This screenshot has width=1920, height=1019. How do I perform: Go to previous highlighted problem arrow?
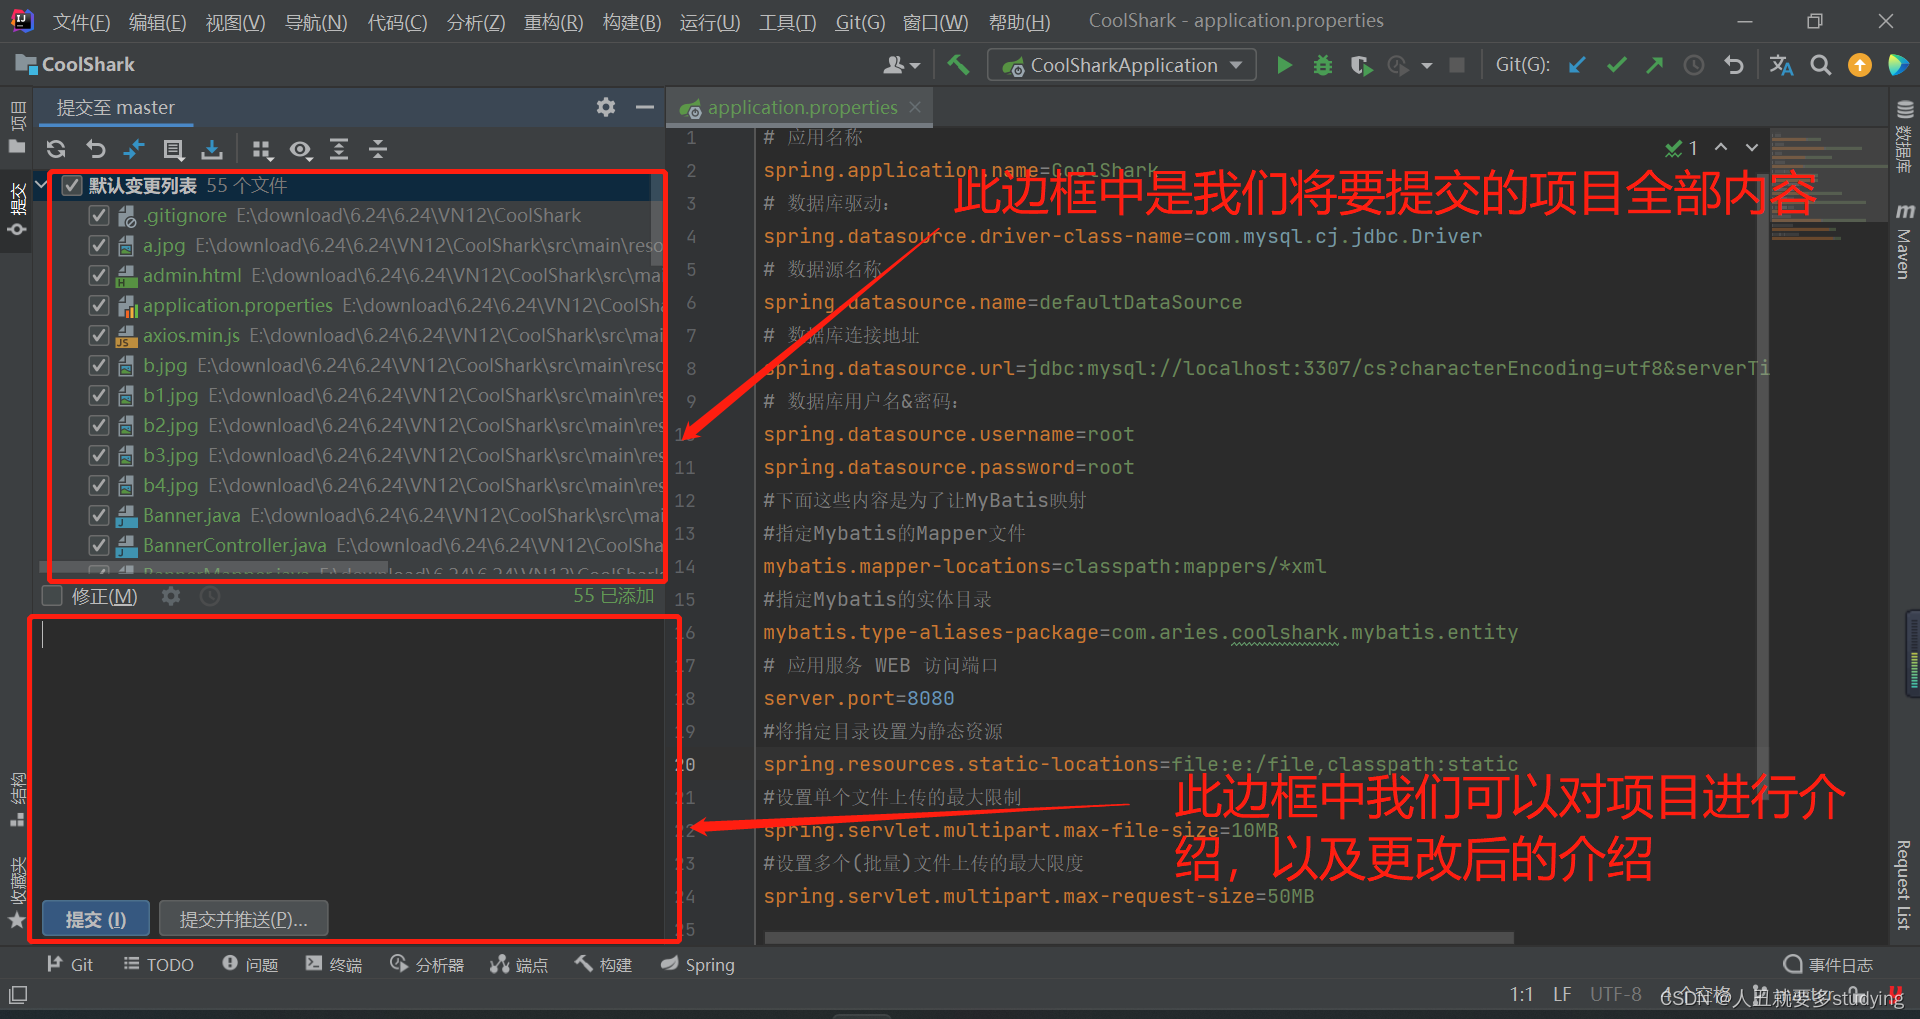[x=1721, y=147]
